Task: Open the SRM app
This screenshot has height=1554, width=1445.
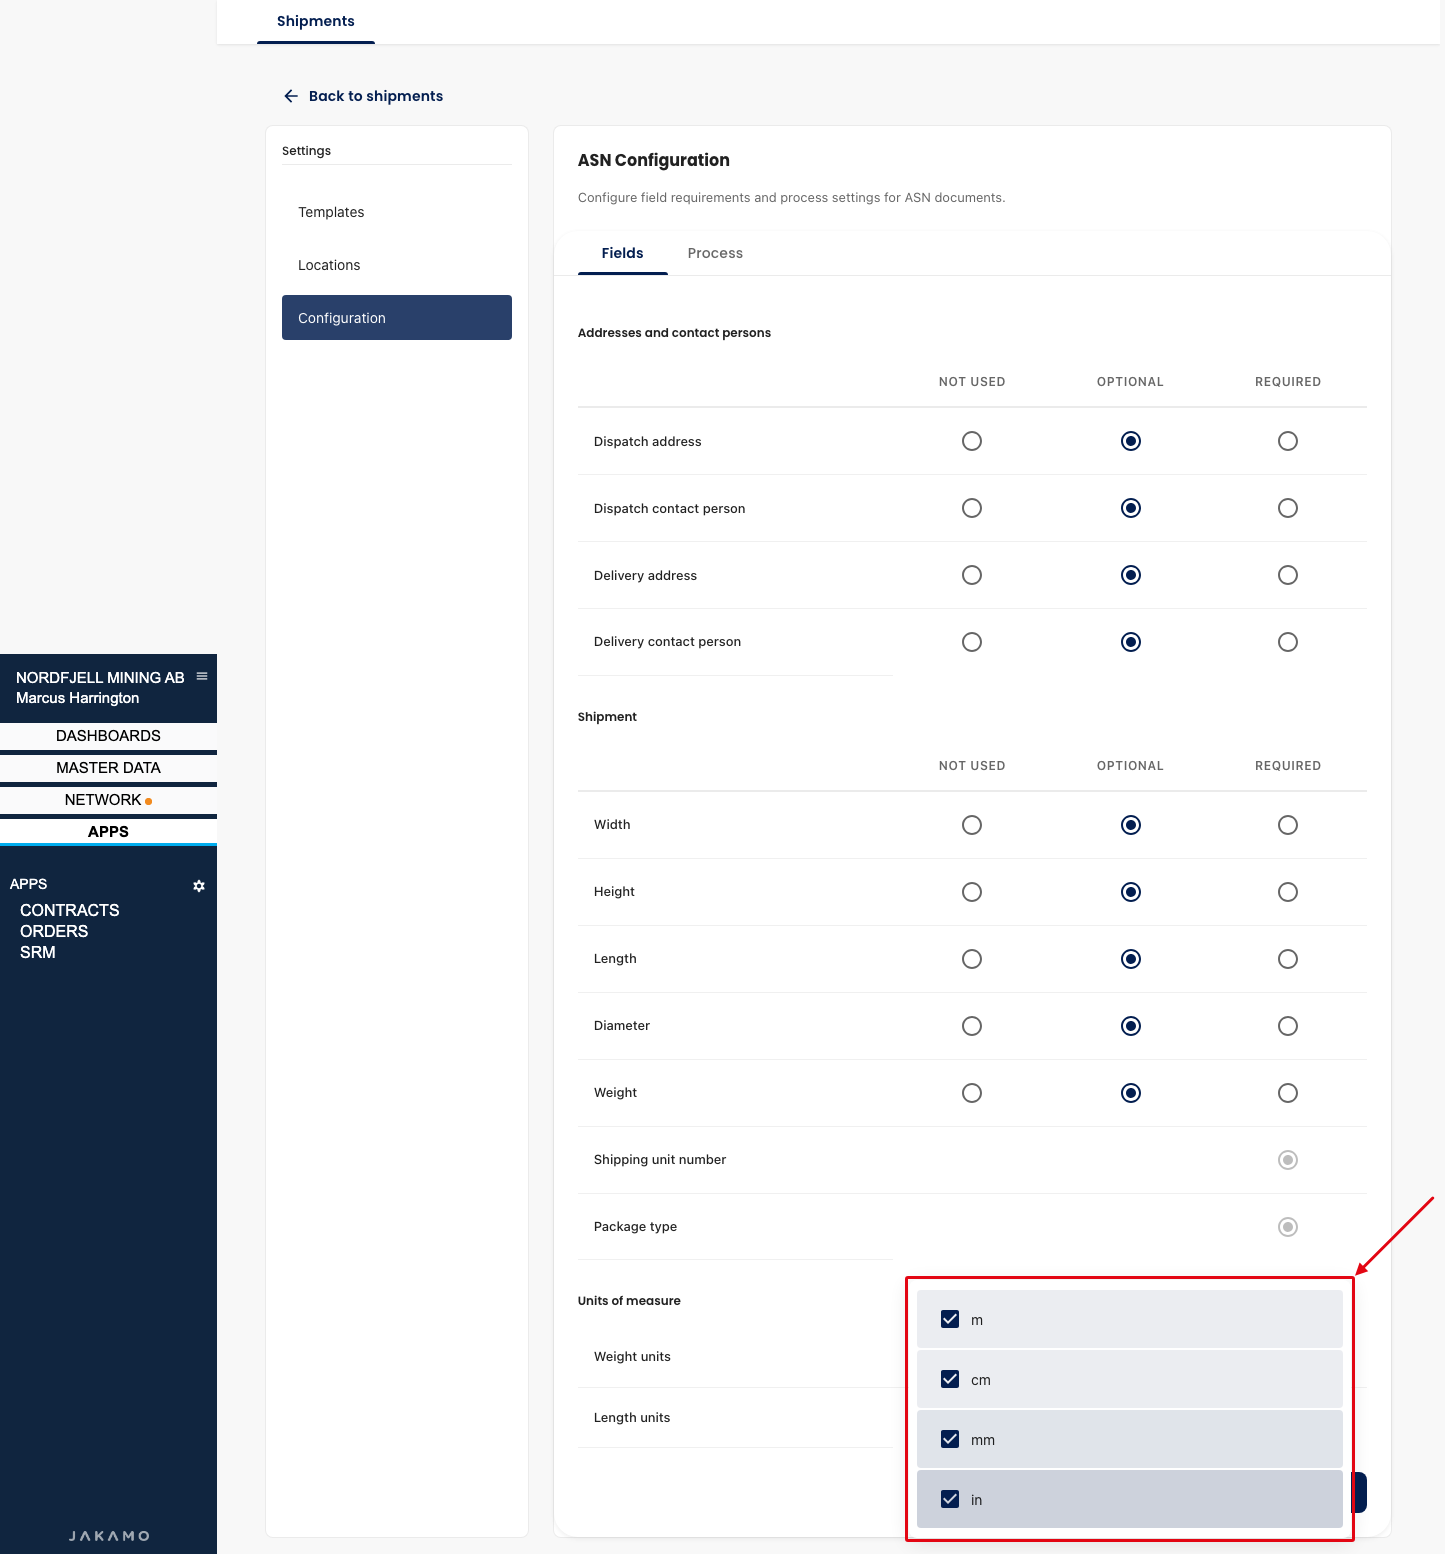Action: (38, 952)
